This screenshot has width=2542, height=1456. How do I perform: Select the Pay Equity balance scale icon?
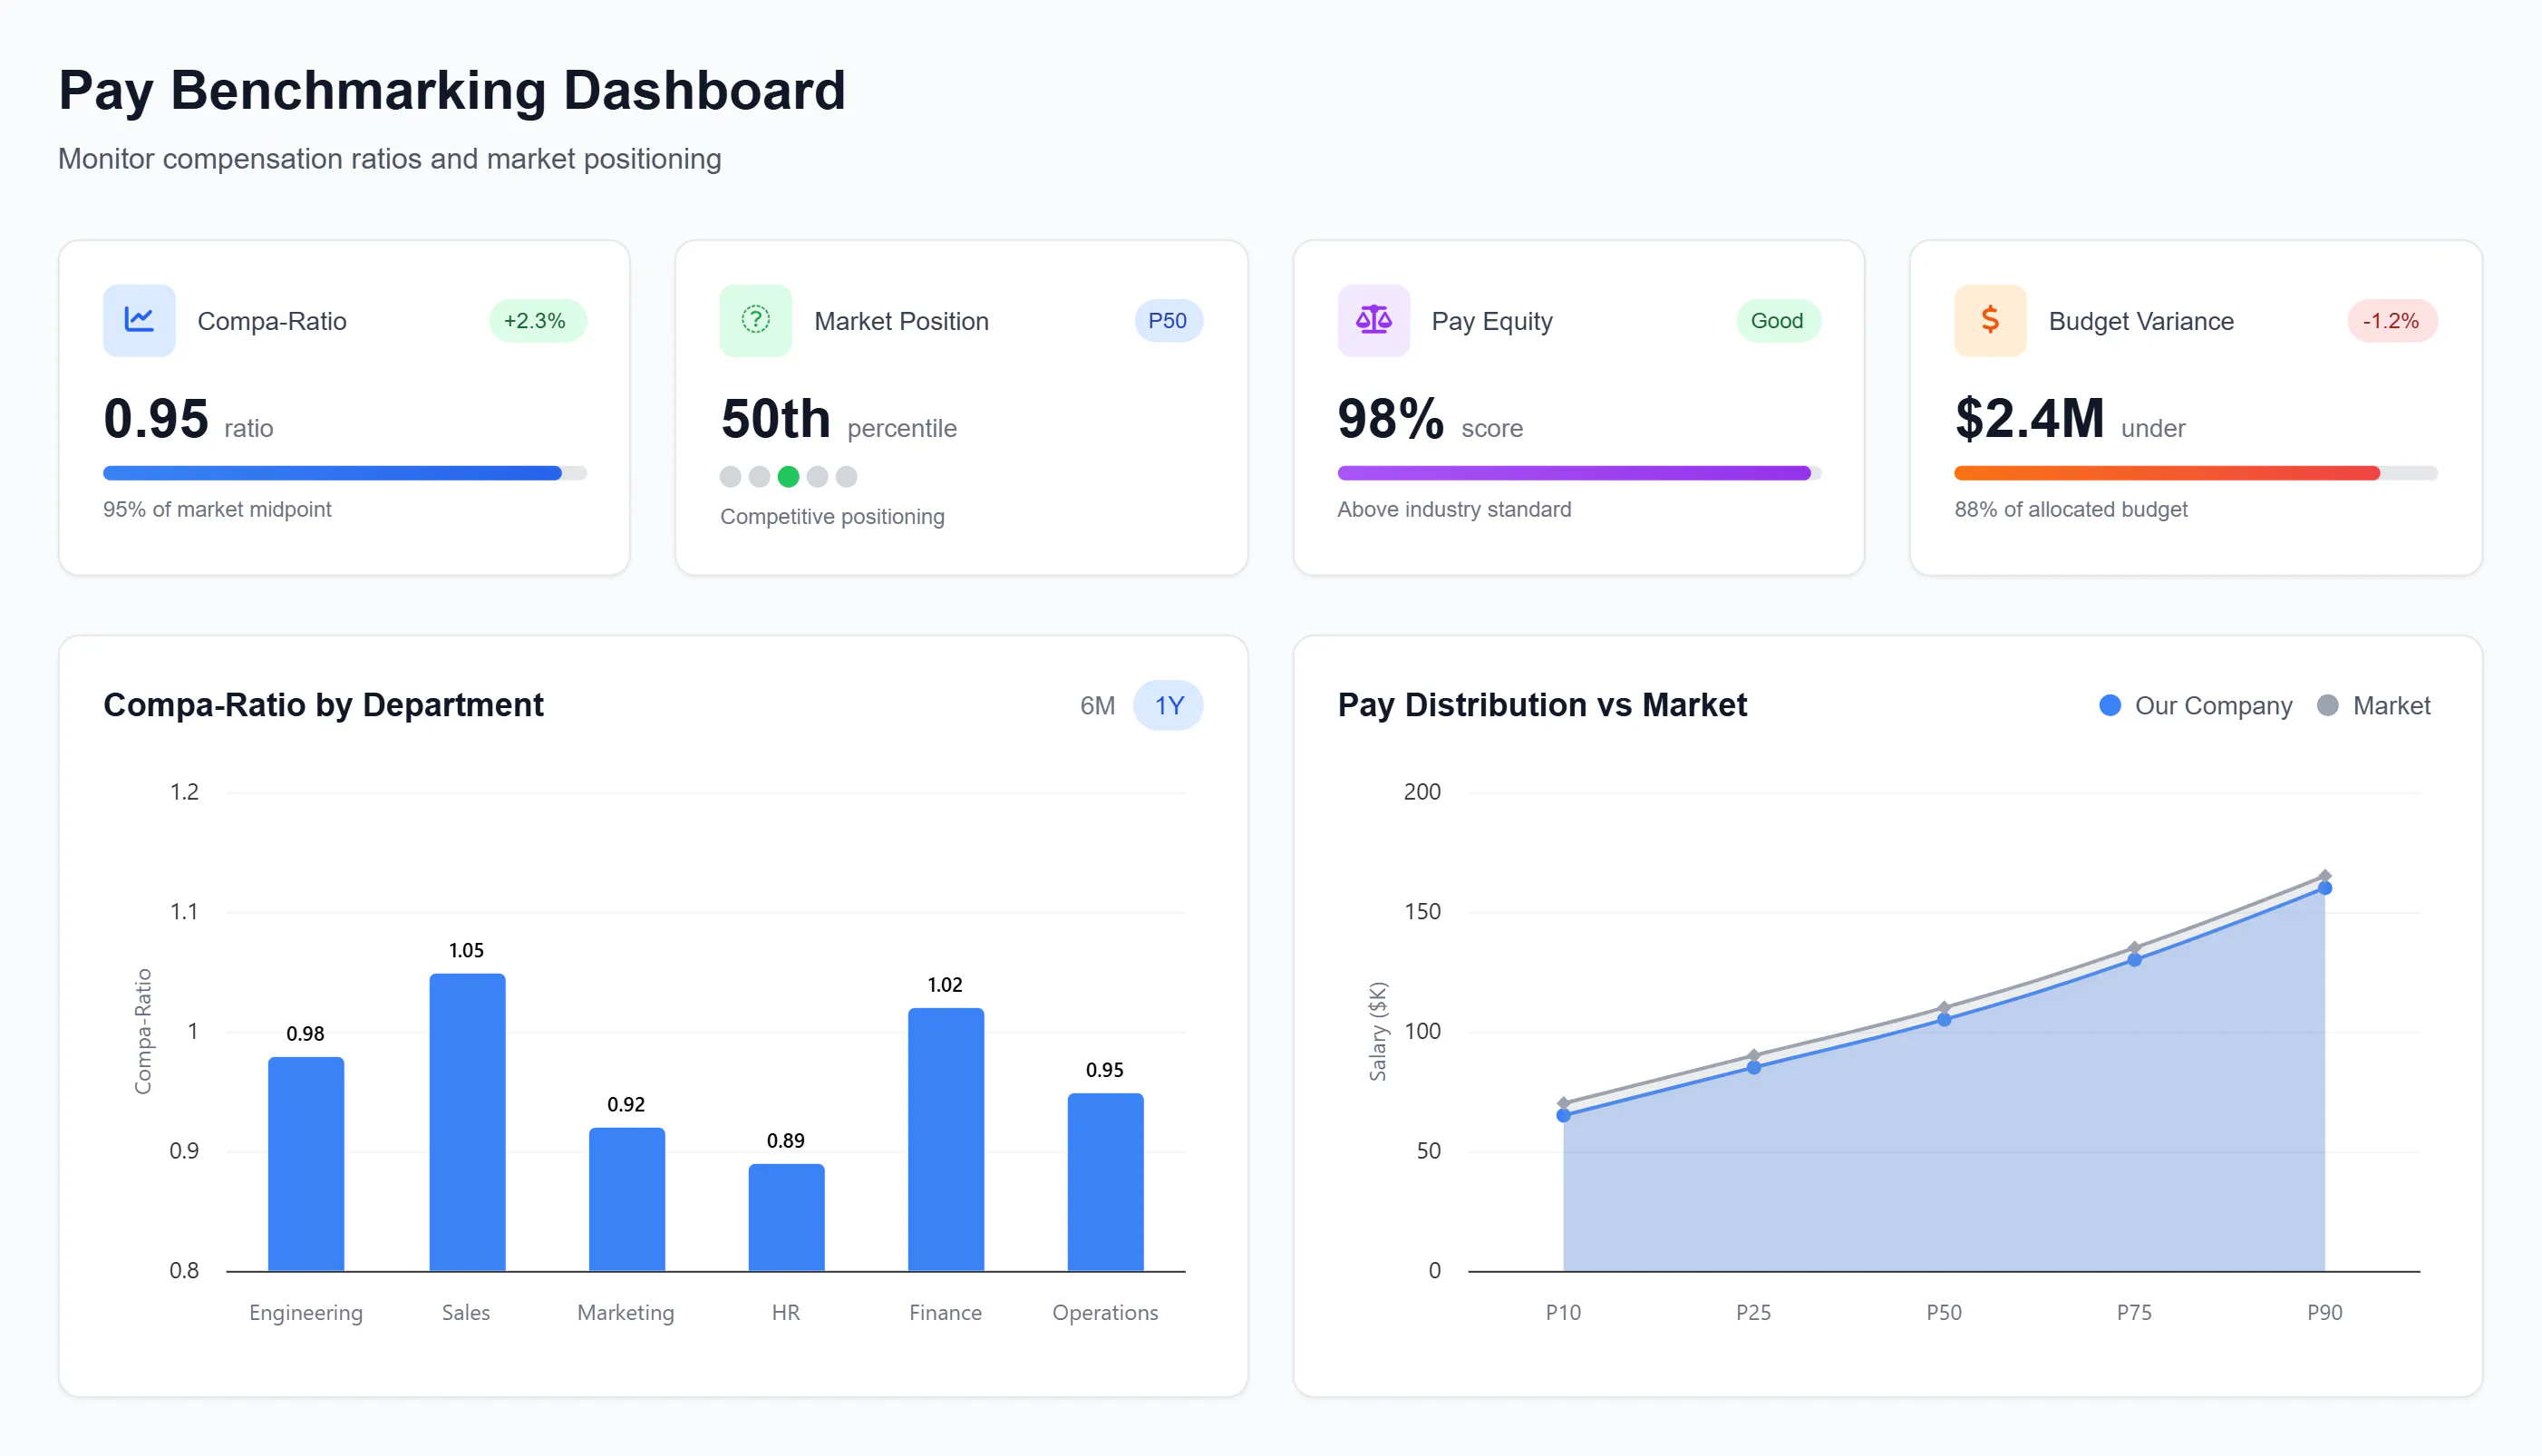click(x=1373, y=320)
